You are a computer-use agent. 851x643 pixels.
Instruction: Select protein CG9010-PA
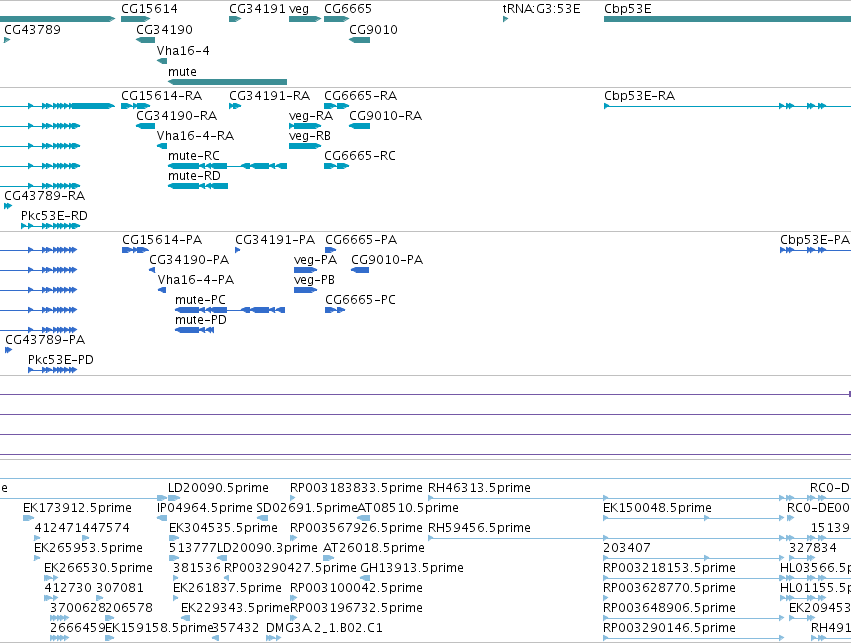(x=387, y=260)
